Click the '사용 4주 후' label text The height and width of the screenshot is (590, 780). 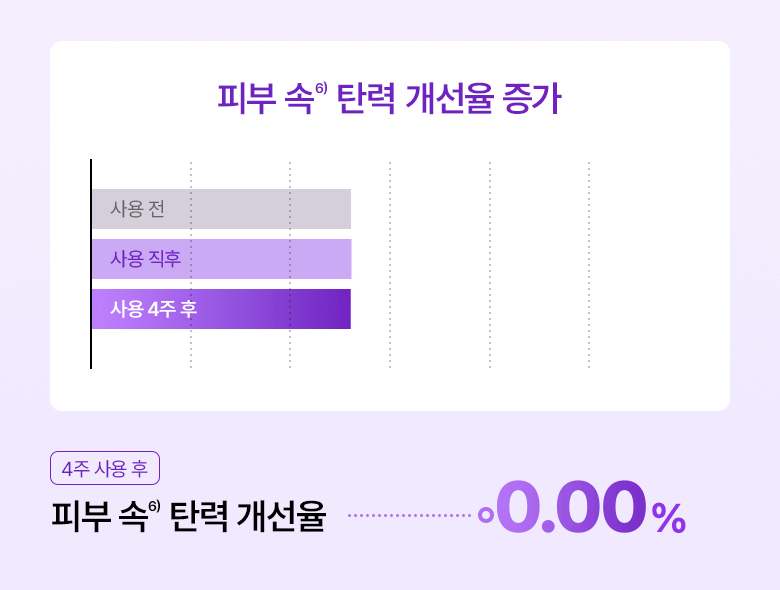(154, 309)
